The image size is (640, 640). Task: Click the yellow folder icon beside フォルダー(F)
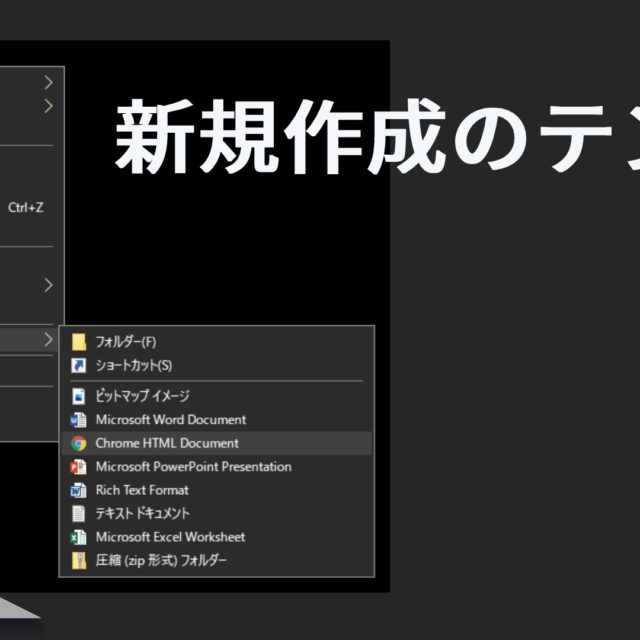79,342
